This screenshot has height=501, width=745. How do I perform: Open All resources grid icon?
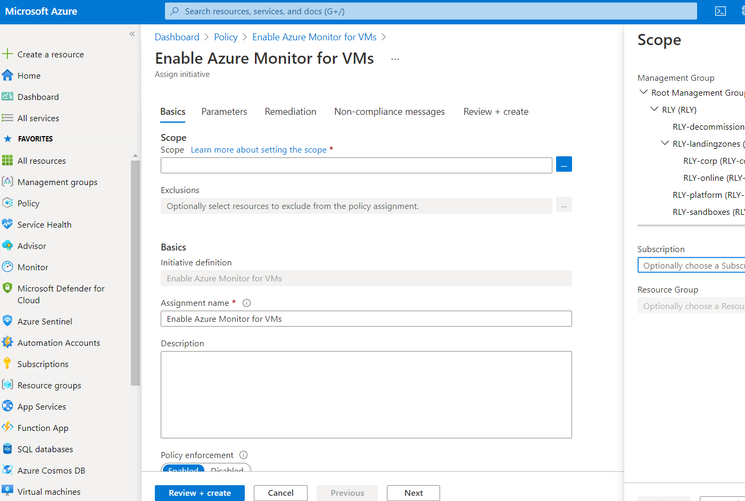pyautogui.click(x=7, y=160)
